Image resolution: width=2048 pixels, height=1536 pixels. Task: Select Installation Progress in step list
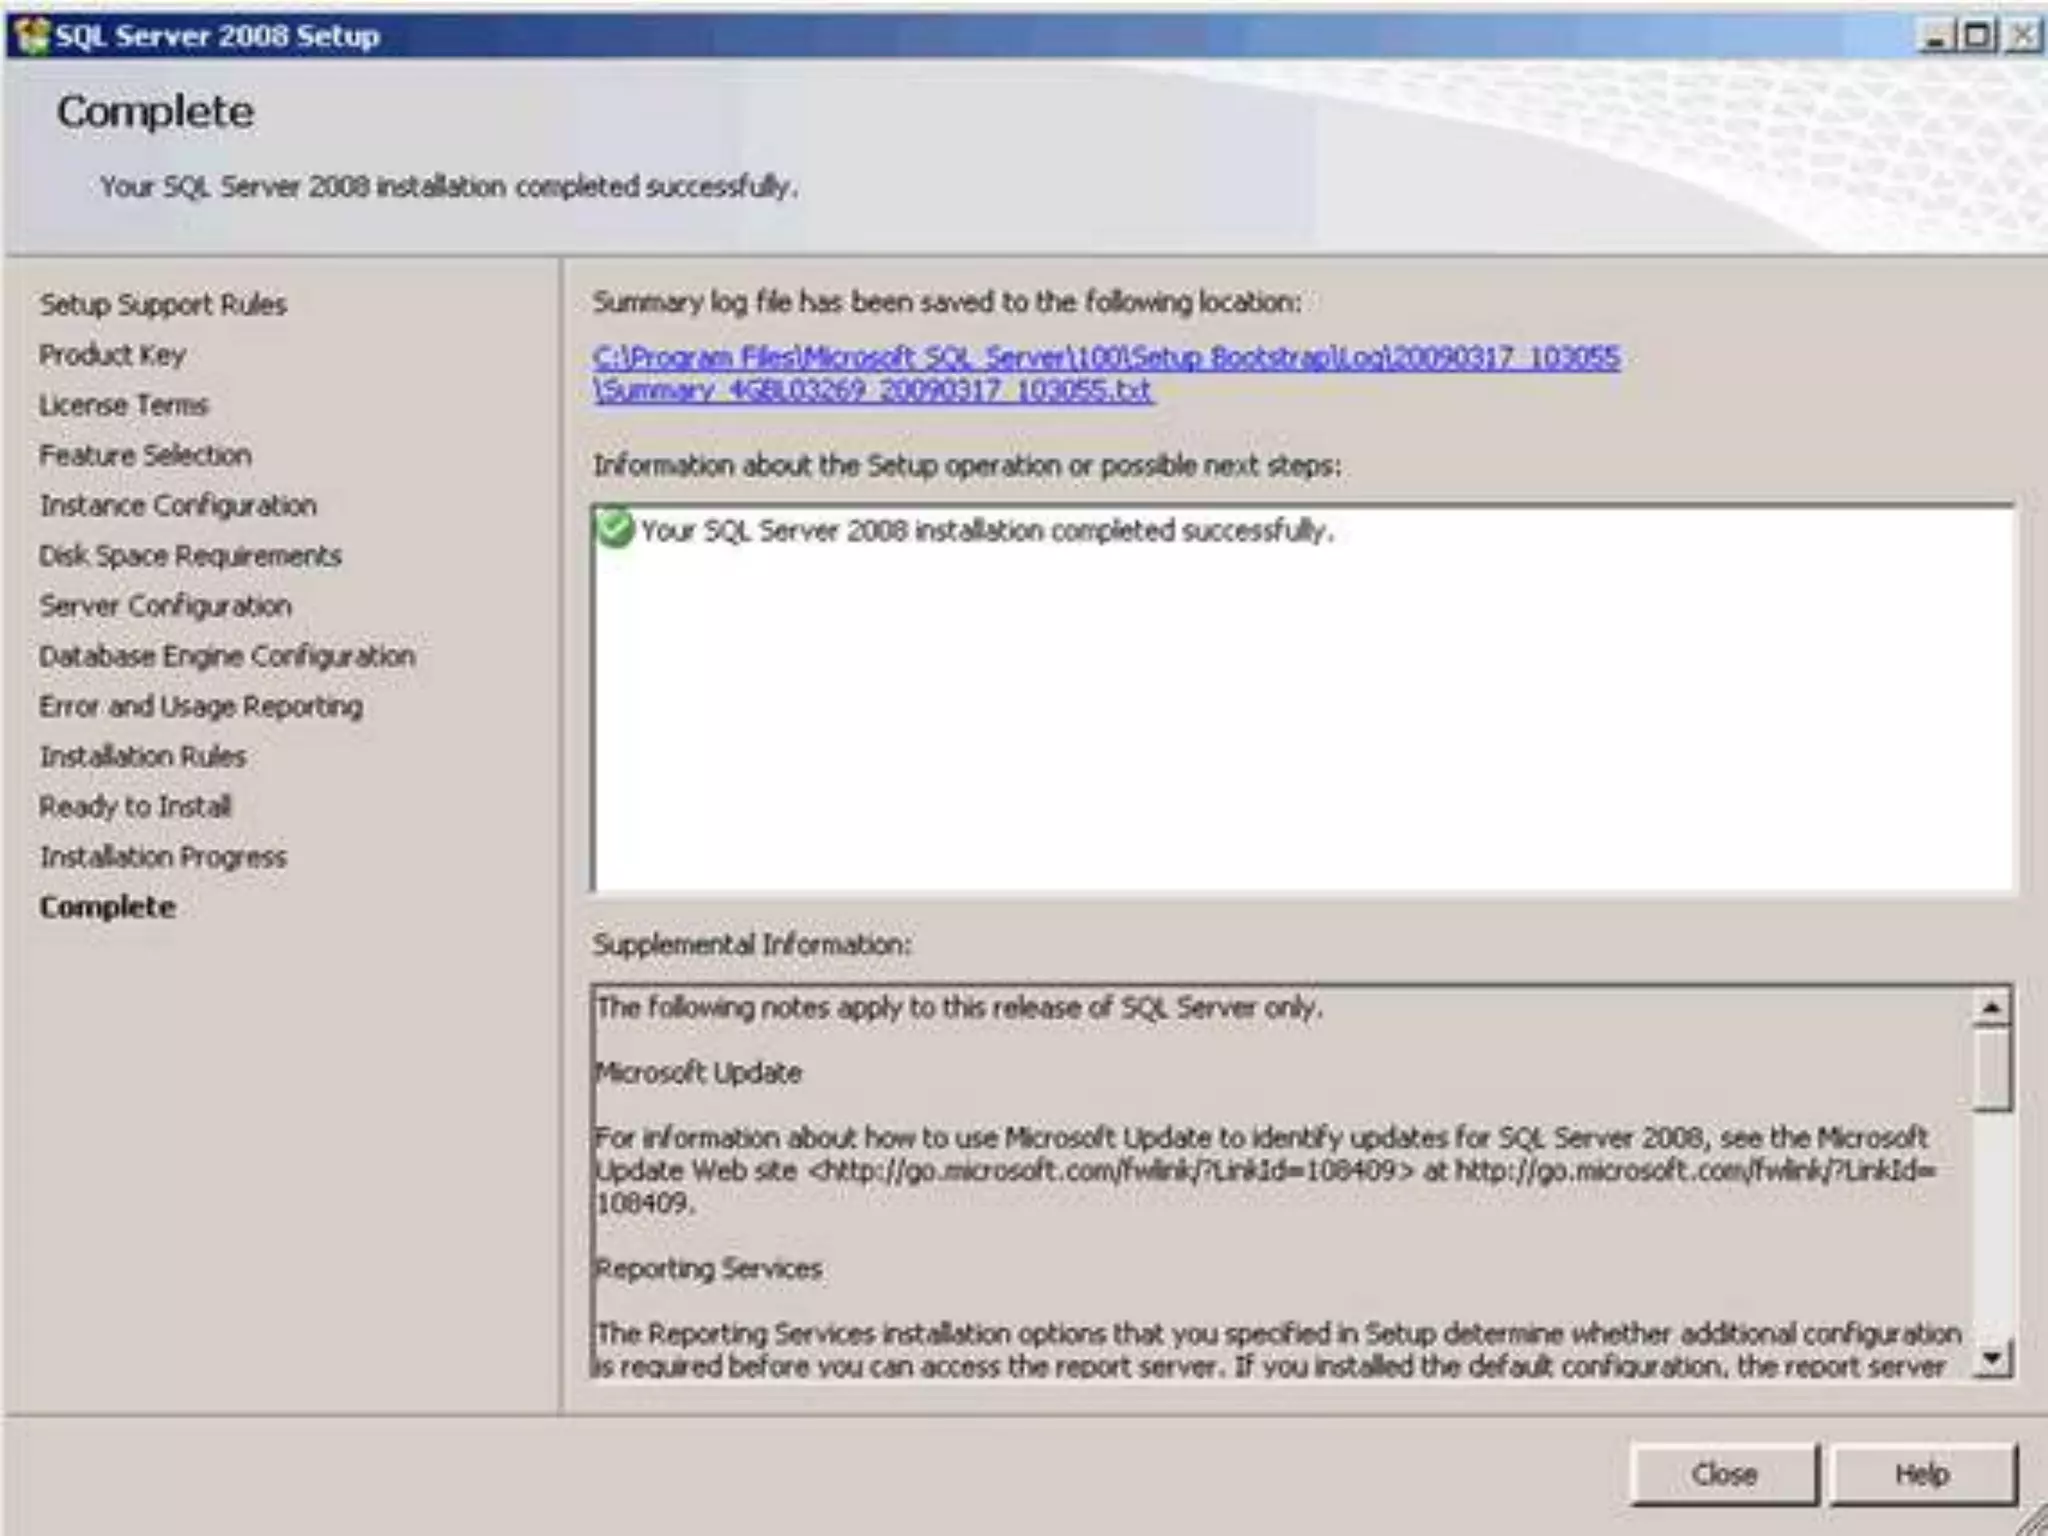pyautogui.click(x=163, y=856)
